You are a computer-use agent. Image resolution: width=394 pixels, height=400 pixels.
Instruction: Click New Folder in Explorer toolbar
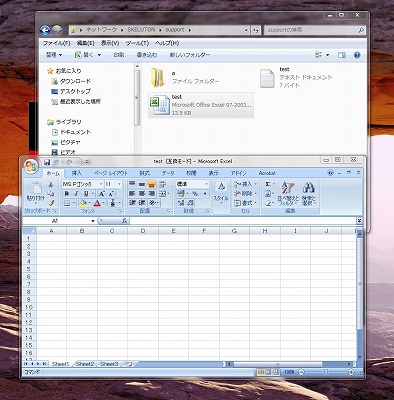pyautogui.click(x=190, y=55)
